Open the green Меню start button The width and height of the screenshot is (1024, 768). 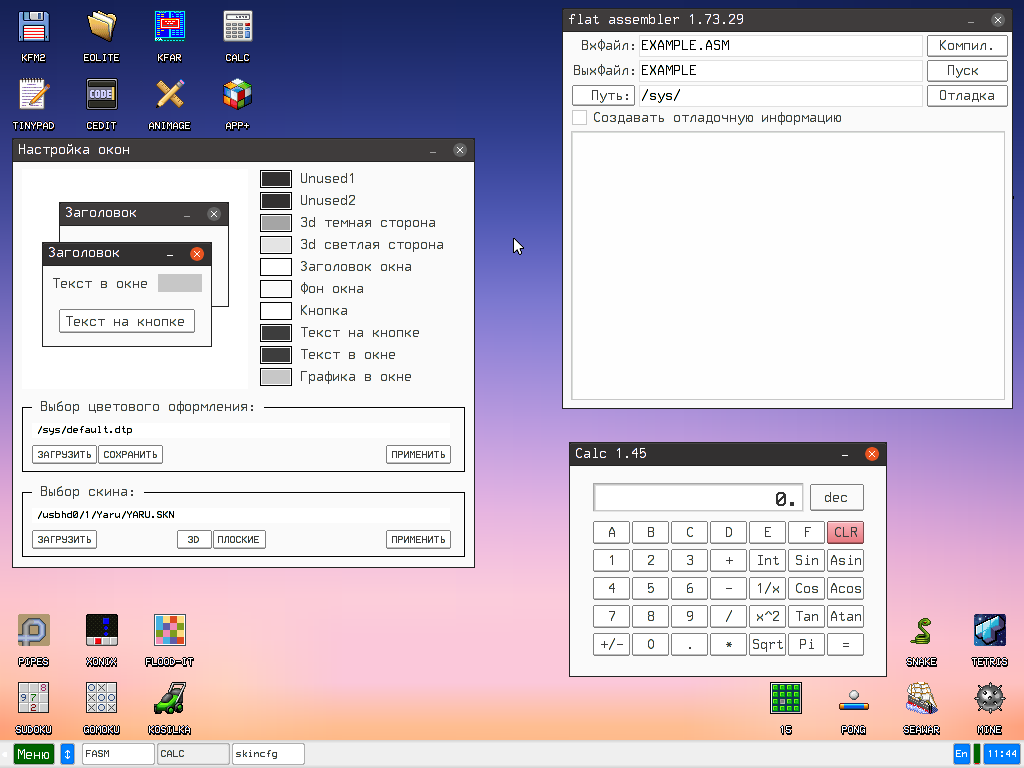[x=34, y=754]
